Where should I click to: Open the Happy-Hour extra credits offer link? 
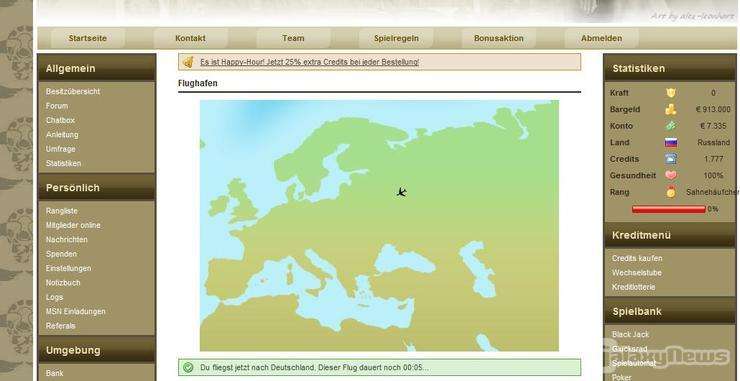click(310, 62)
